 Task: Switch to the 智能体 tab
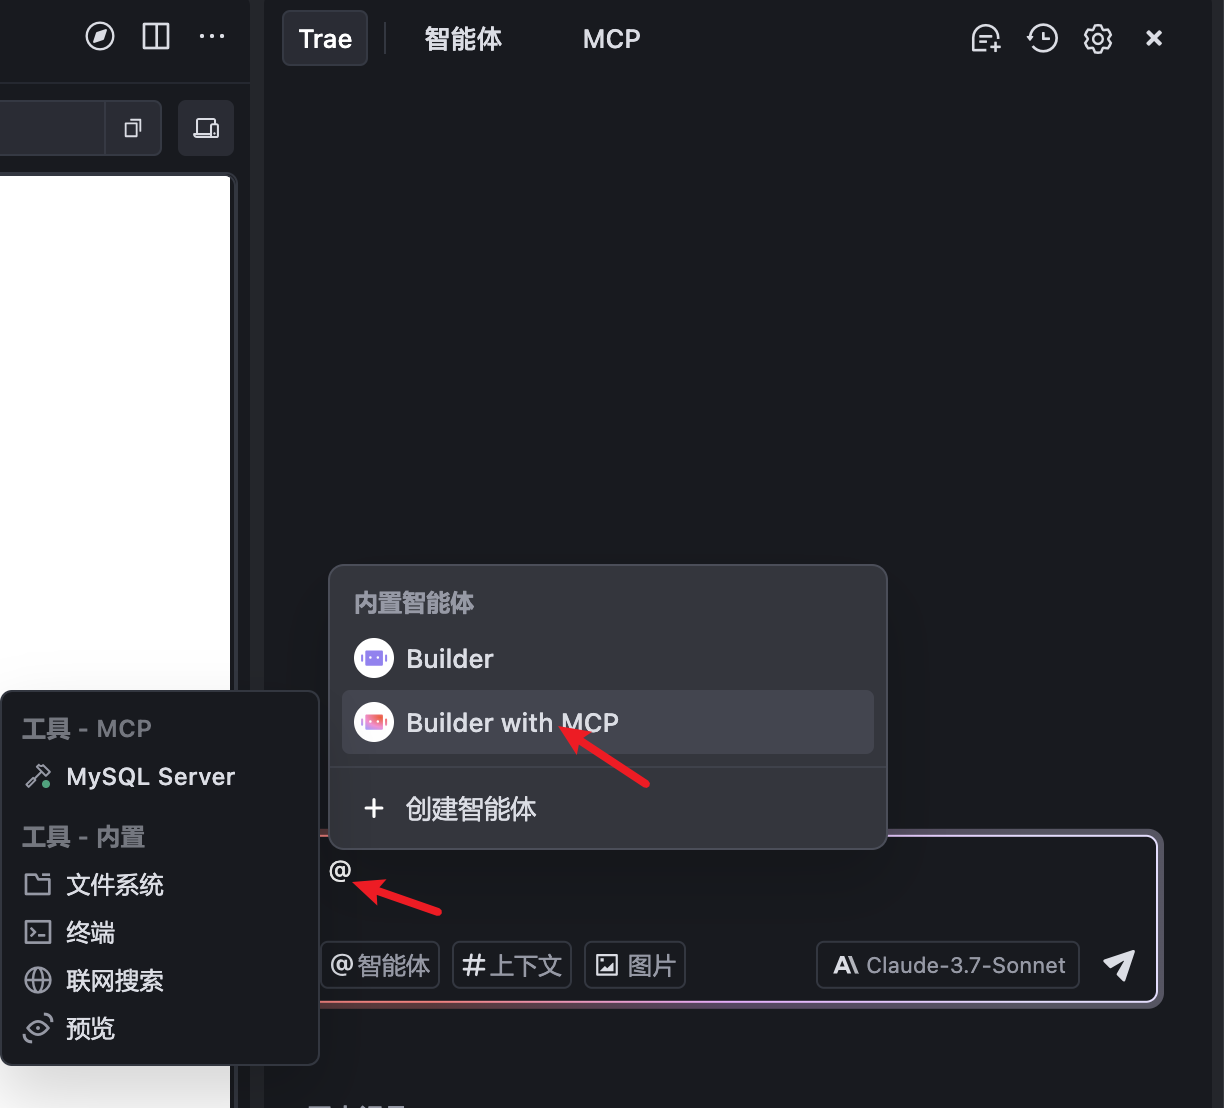pyautogui.click(x=463, y=39)
